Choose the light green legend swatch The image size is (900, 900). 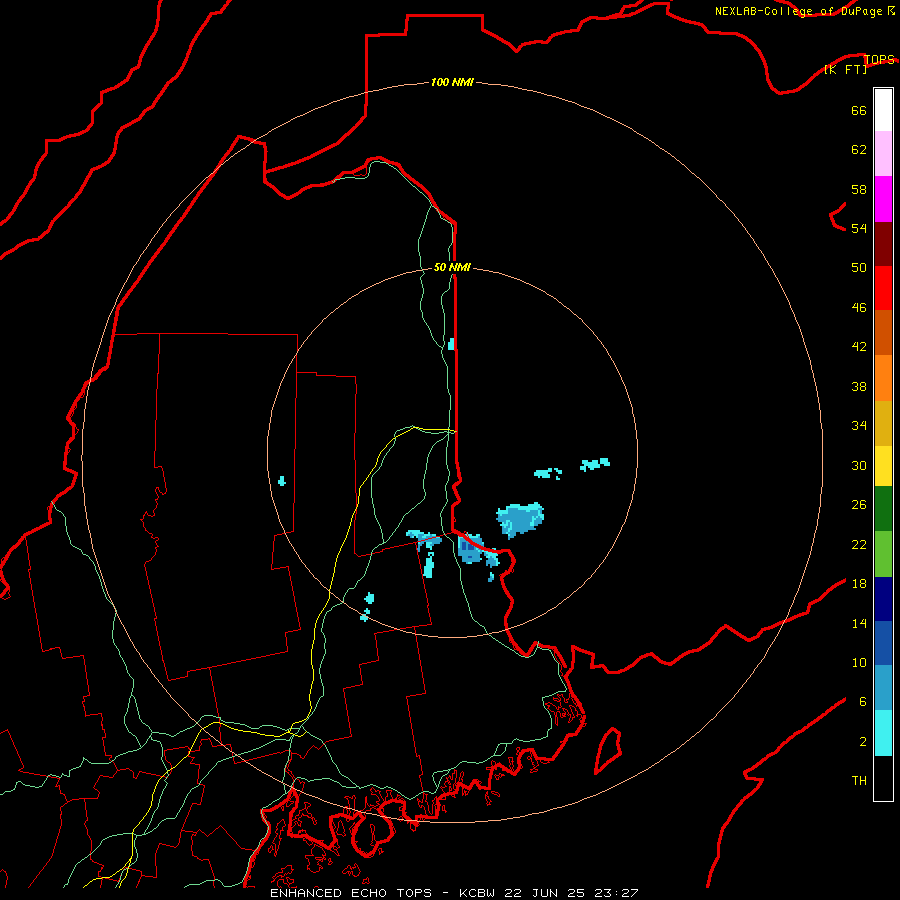(x=883, y=554)
